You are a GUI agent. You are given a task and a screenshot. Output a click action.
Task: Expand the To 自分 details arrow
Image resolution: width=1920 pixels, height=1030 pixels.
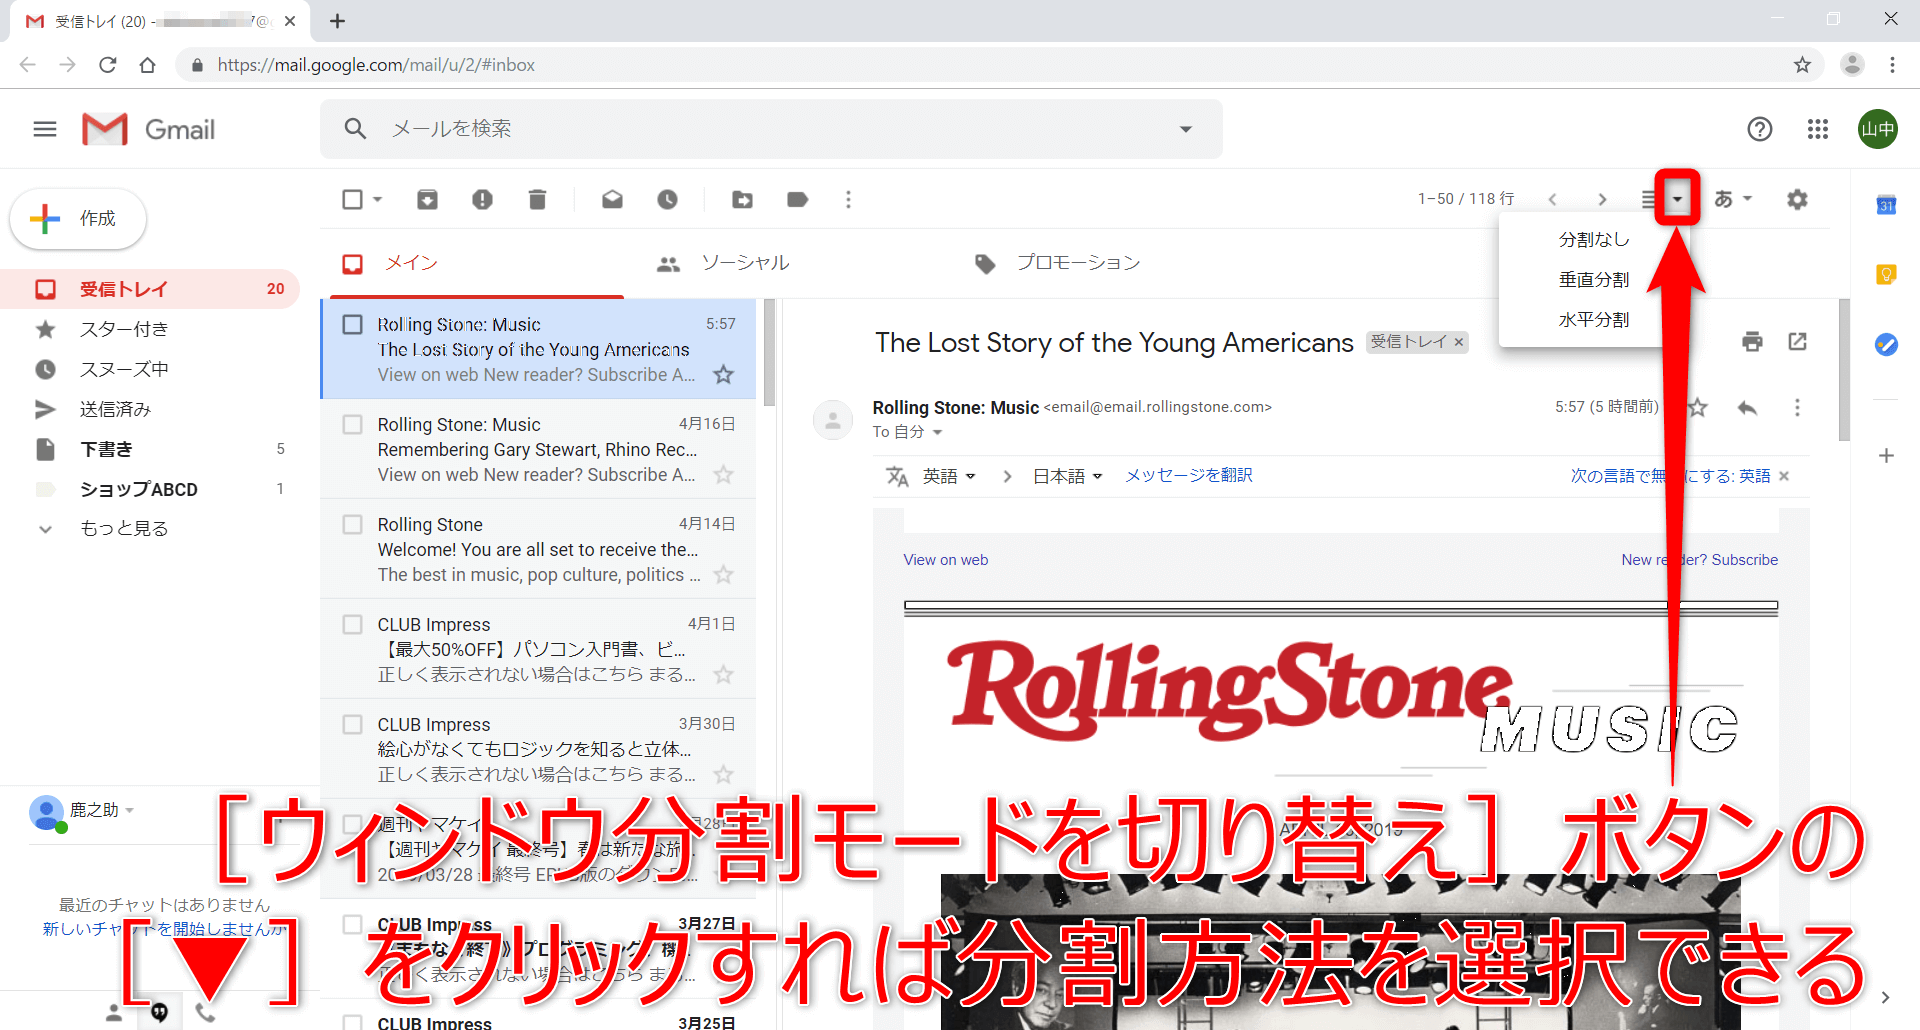pos(937,432)
